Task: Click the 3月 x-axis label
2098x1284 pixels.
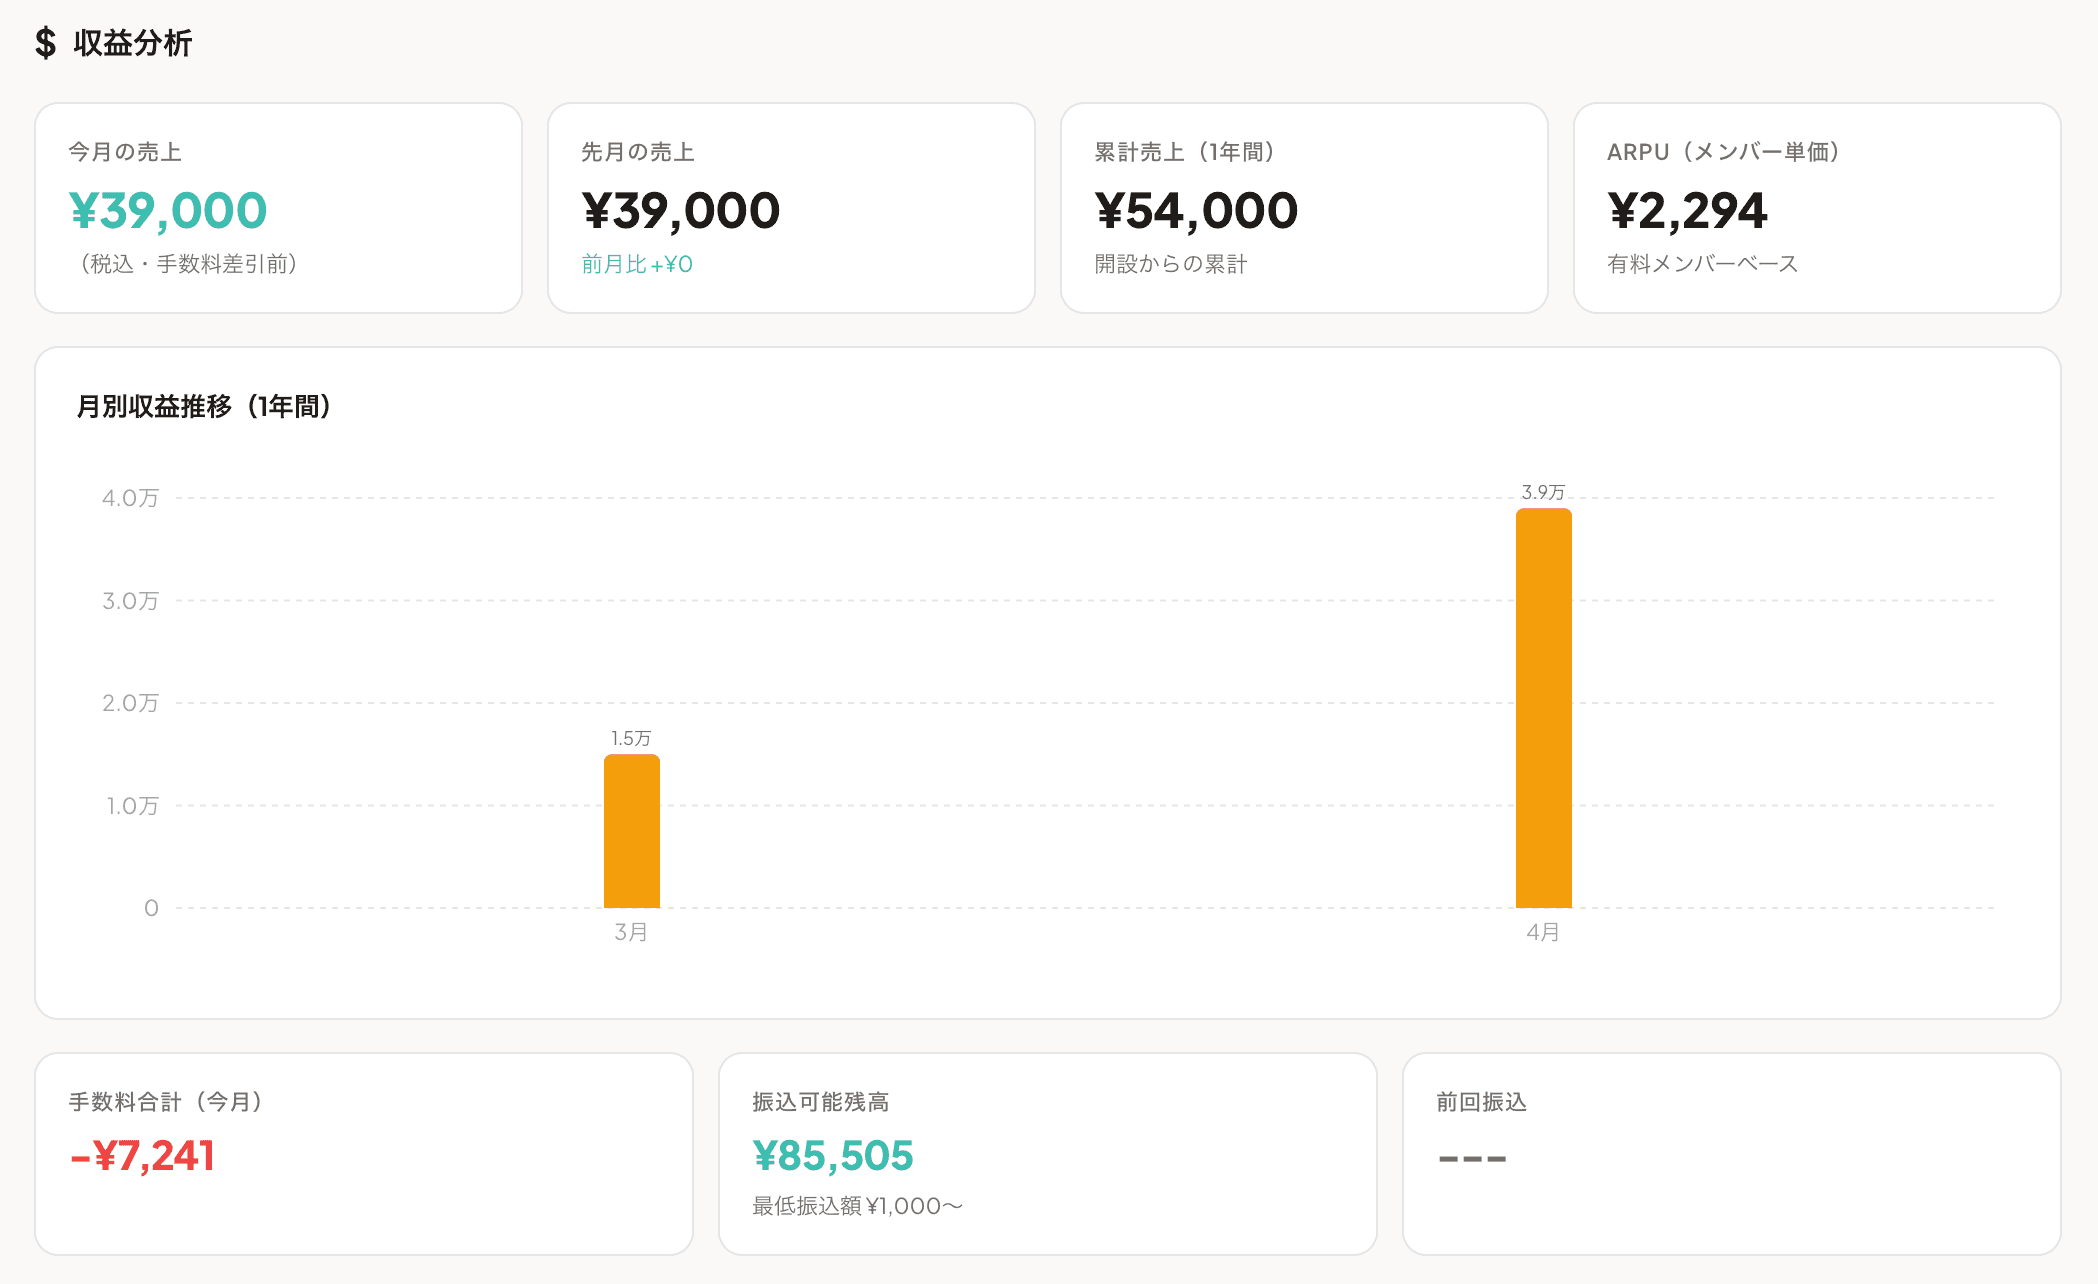Action: coord(631,932)
